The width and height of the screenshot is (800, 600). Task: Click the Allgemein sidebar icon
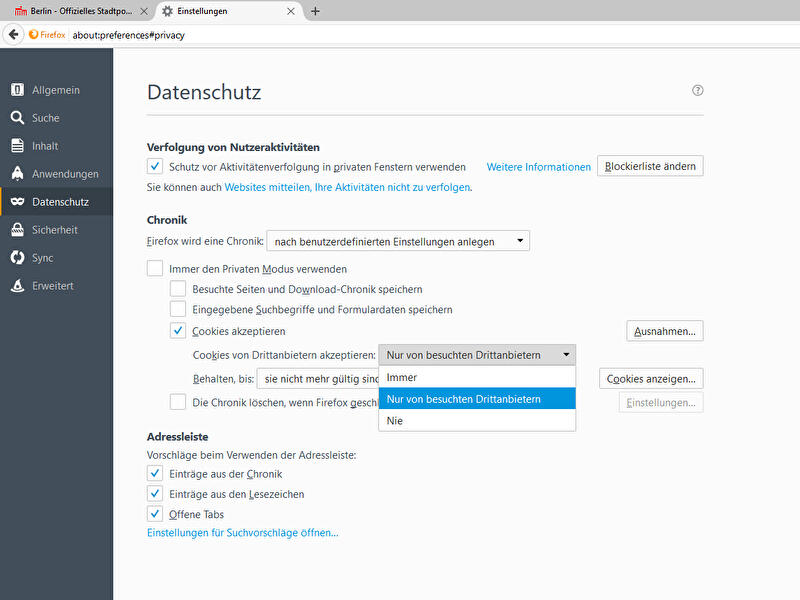pos(17,90)
